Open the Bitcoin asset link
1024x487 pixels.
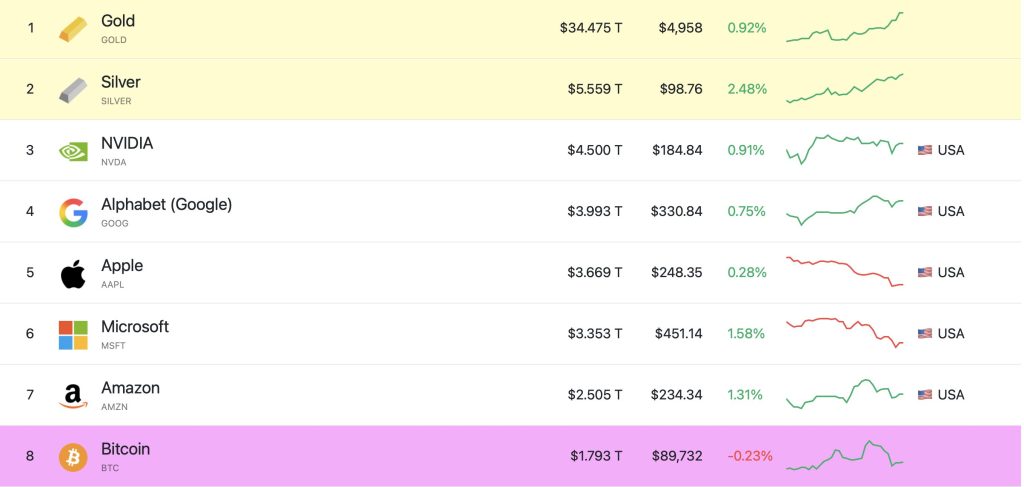125,449
